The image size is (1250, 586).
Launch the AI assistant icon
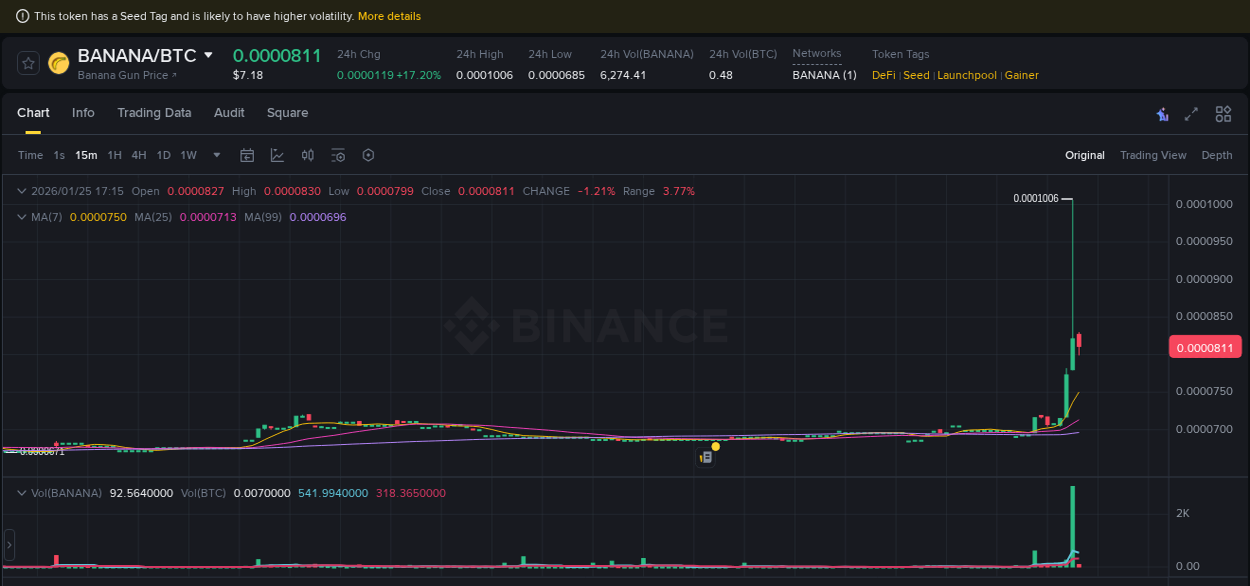1161,114
